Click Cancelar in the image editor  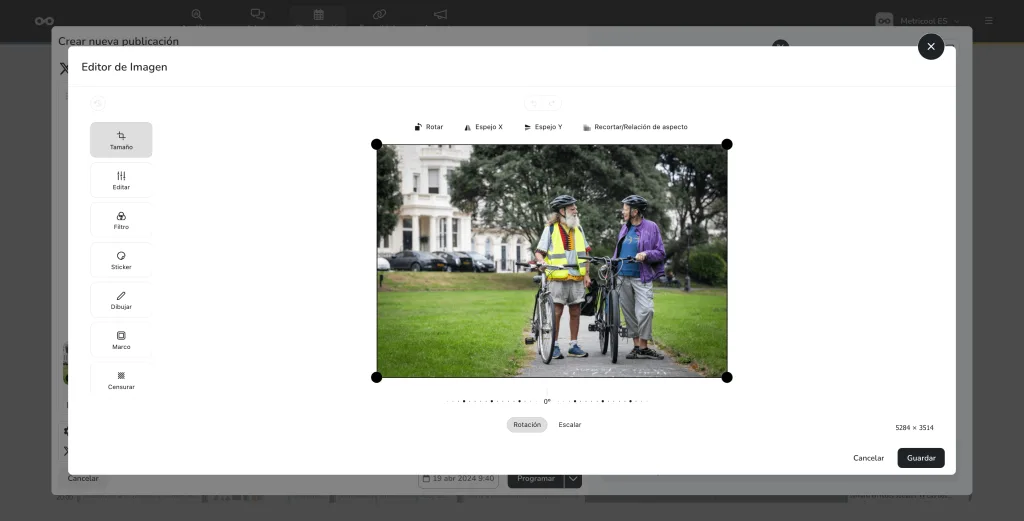(869, 458)
